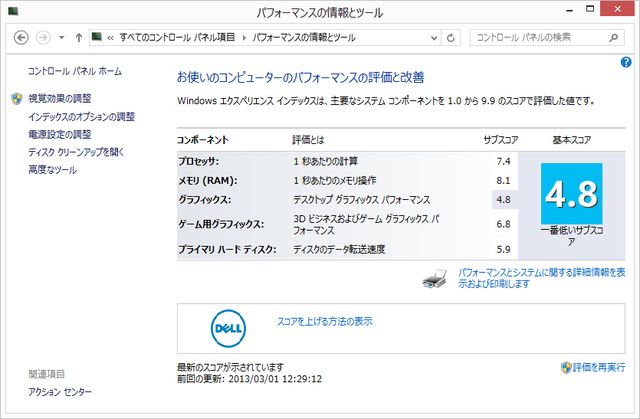Open コントロール パネル ホーム link
Image resolution: width=640 pixels, height=419 pixels.
(75, 71)
